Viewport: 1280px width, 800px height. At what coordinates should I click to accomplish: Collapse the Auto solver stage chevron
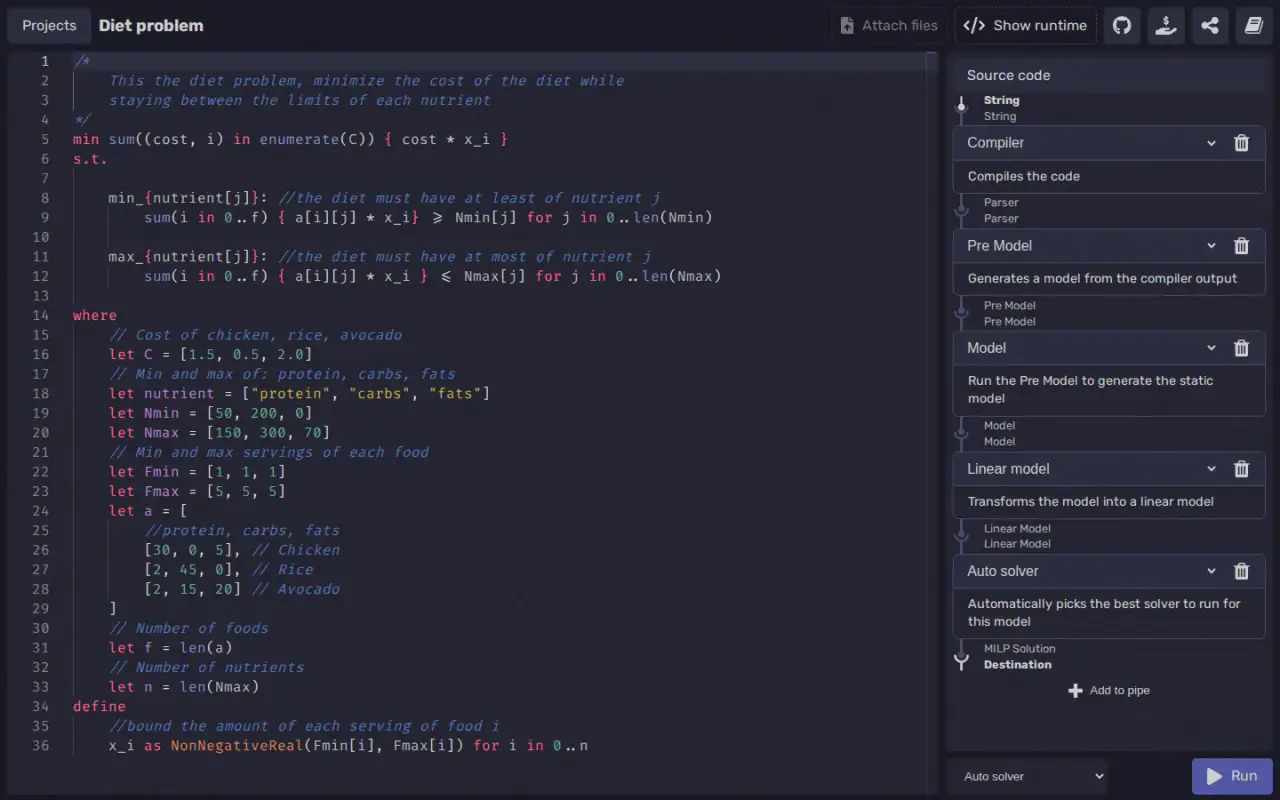(1211, 571)
